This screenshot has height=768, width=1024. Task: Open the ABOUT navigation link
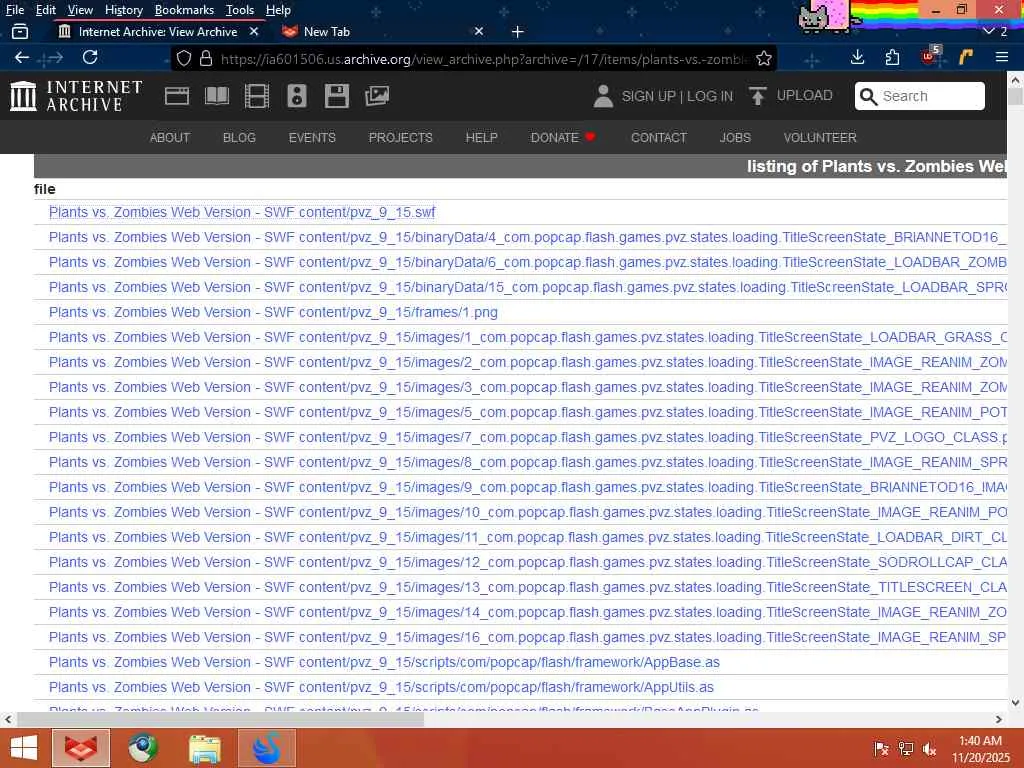point(170,138)
